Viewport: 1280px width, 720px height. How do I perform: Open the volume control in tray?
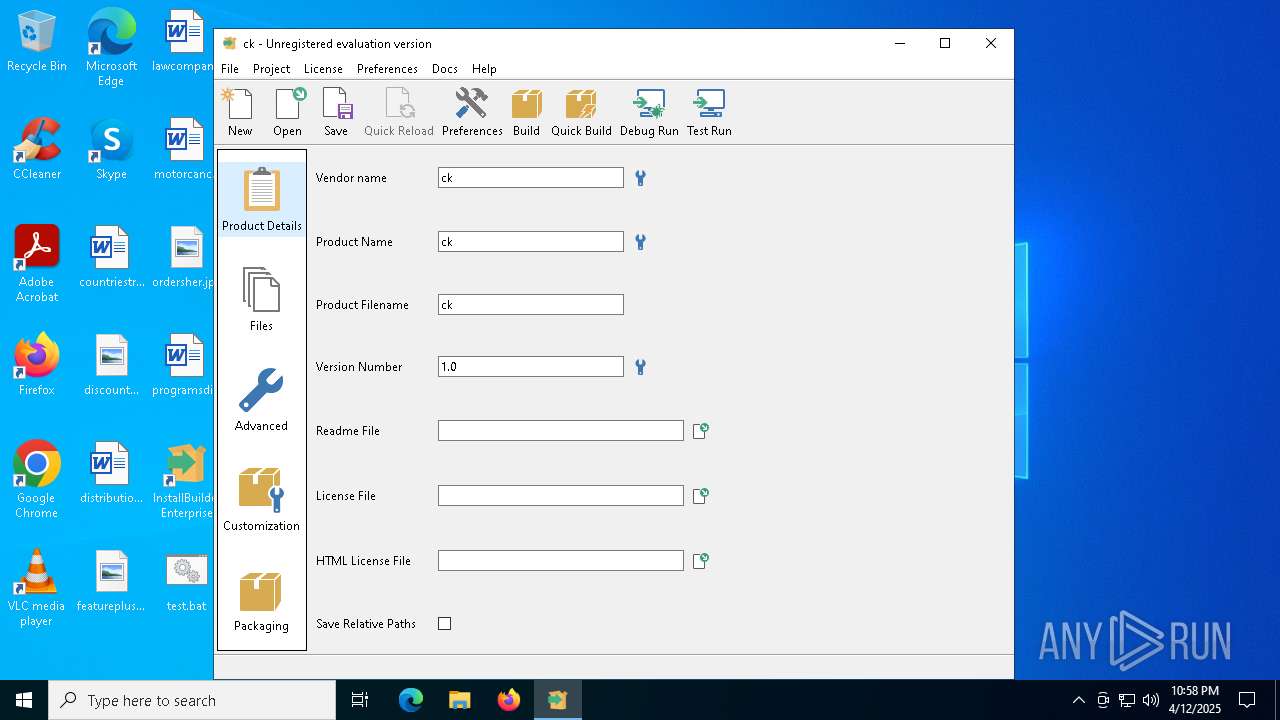pos(1151,700)
